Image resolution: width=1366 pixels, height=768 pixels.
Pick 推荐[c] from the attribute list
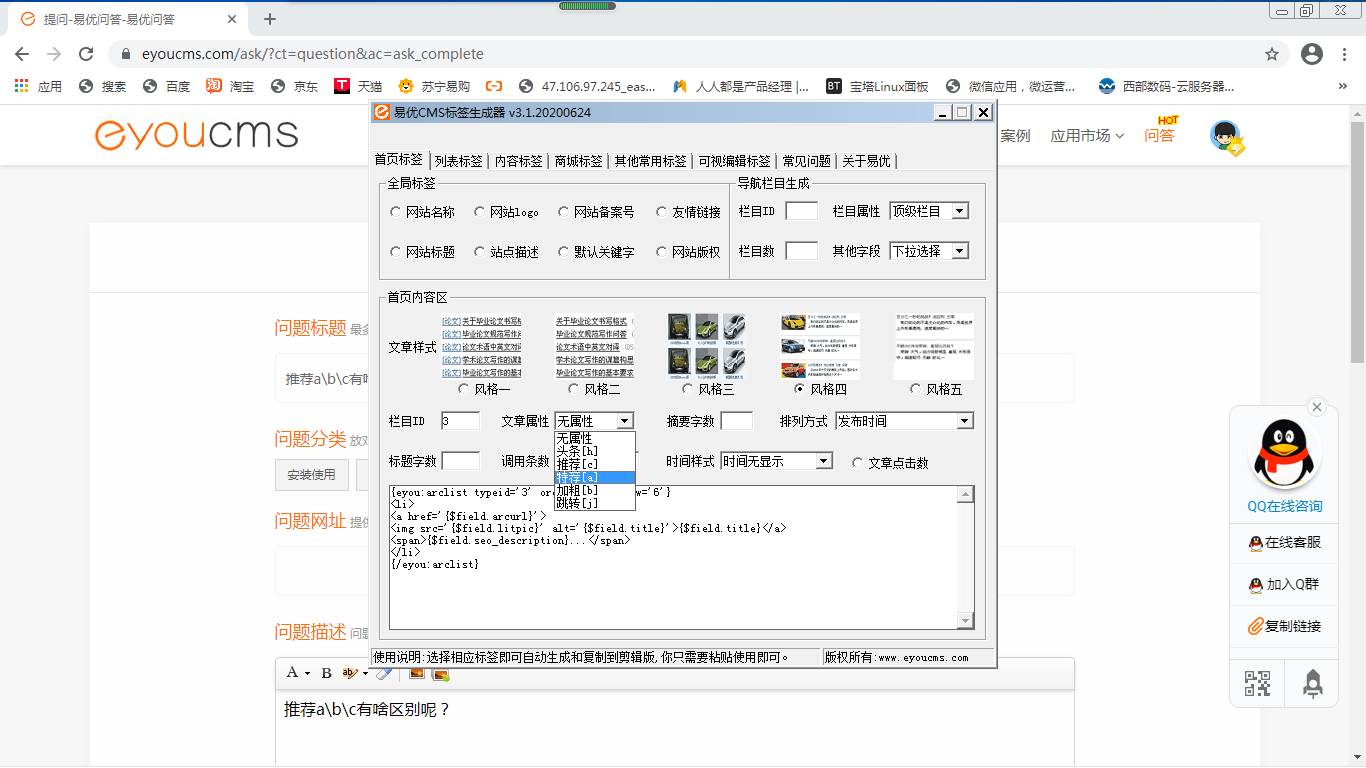tap(595, 464)
